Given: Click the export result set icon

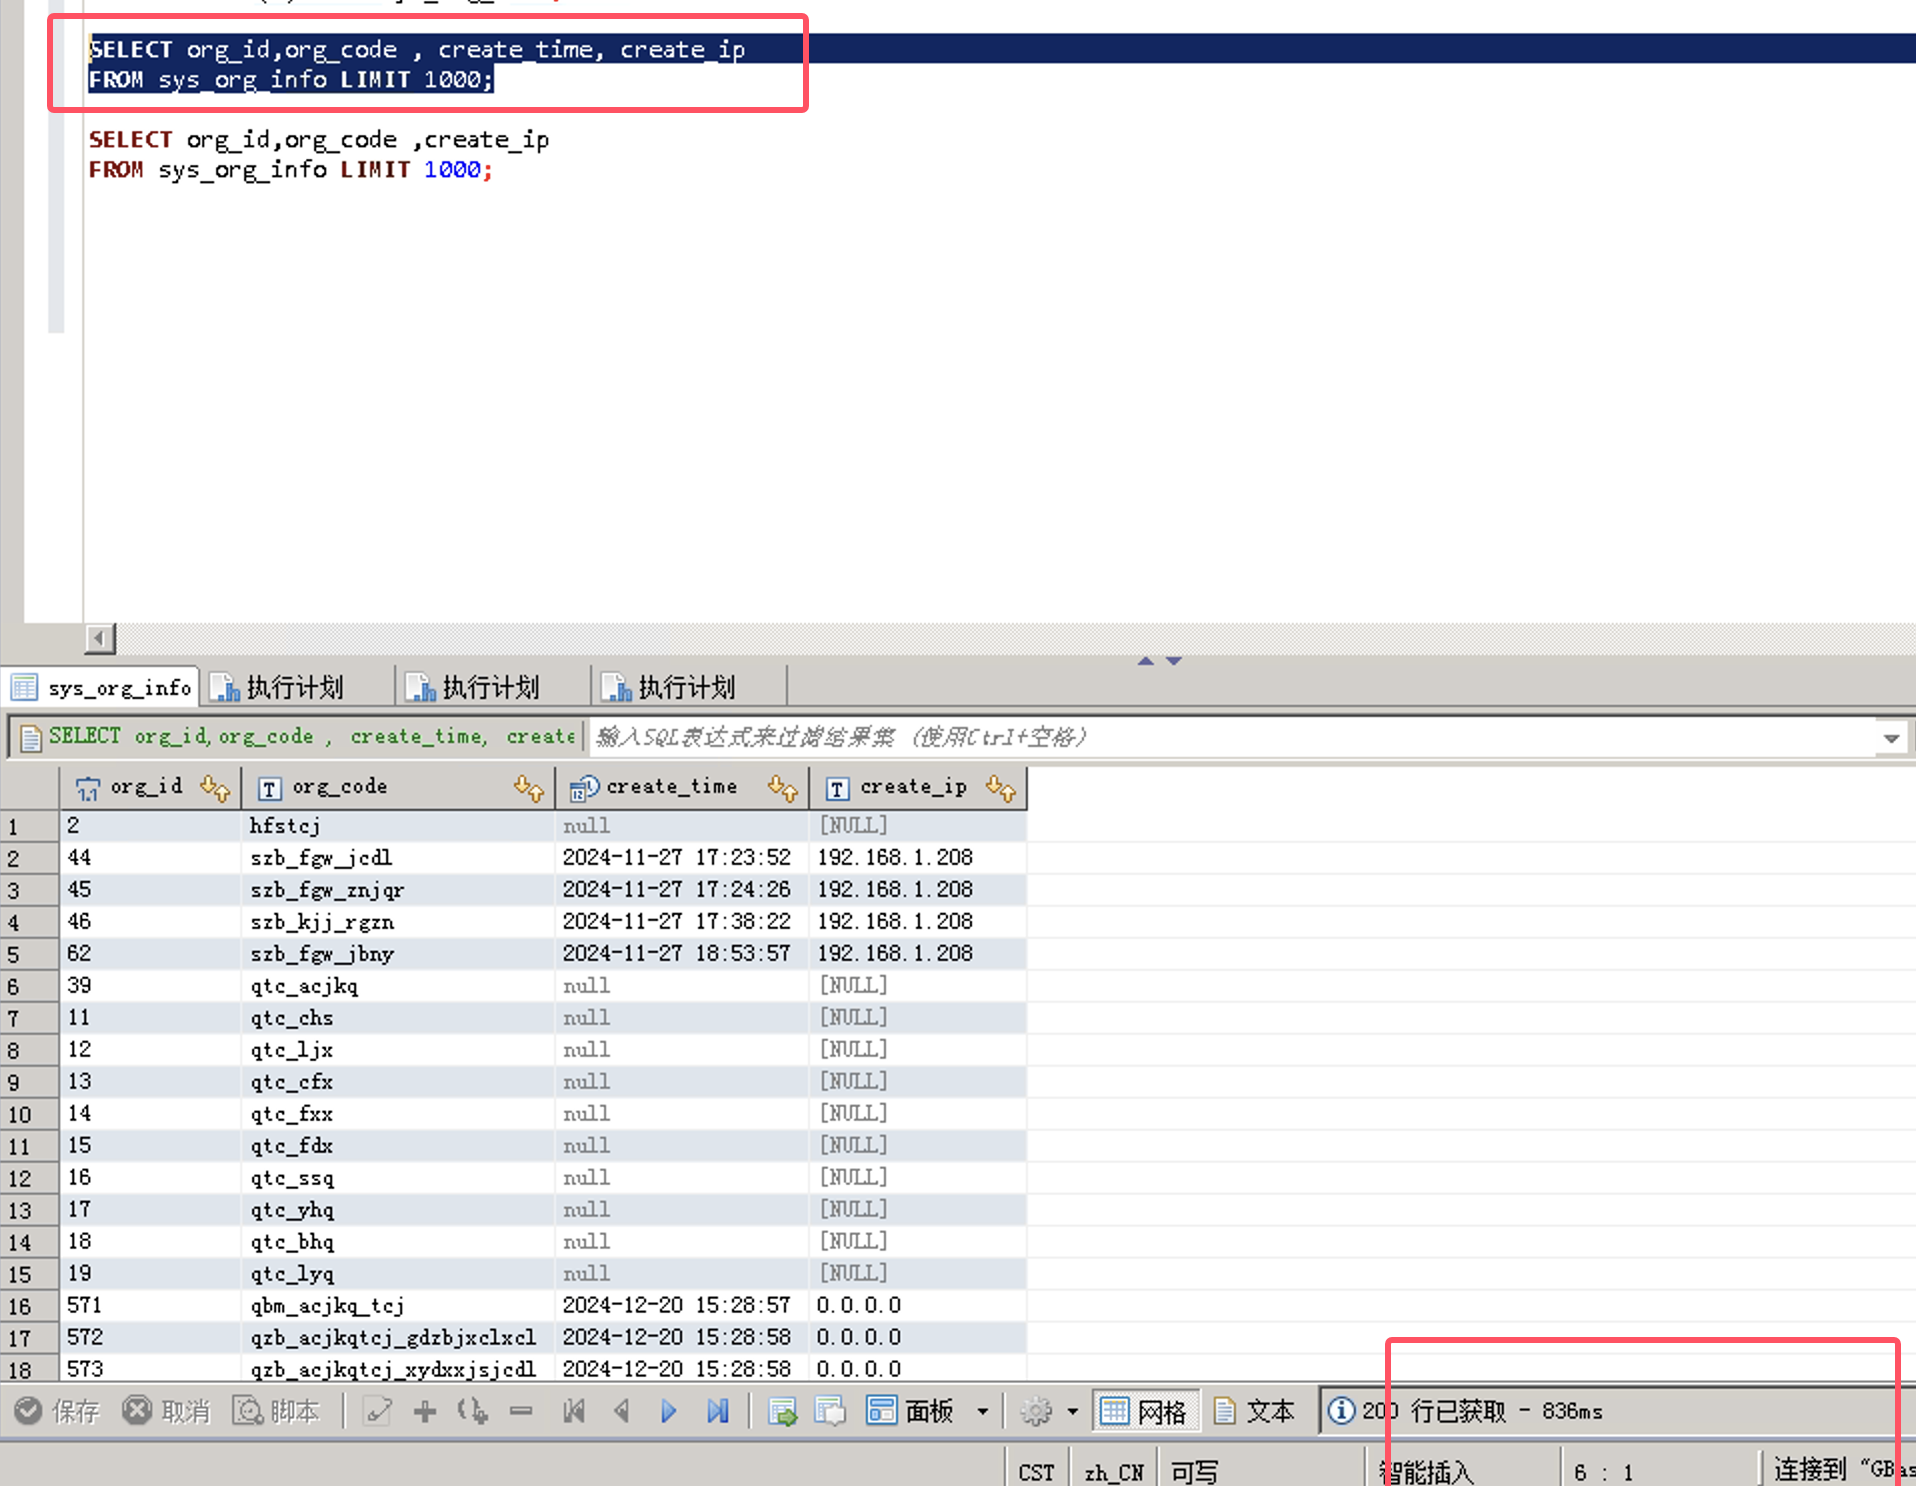Looking at the screenshot, I should pyautogui.click(x=782, y=1411).
